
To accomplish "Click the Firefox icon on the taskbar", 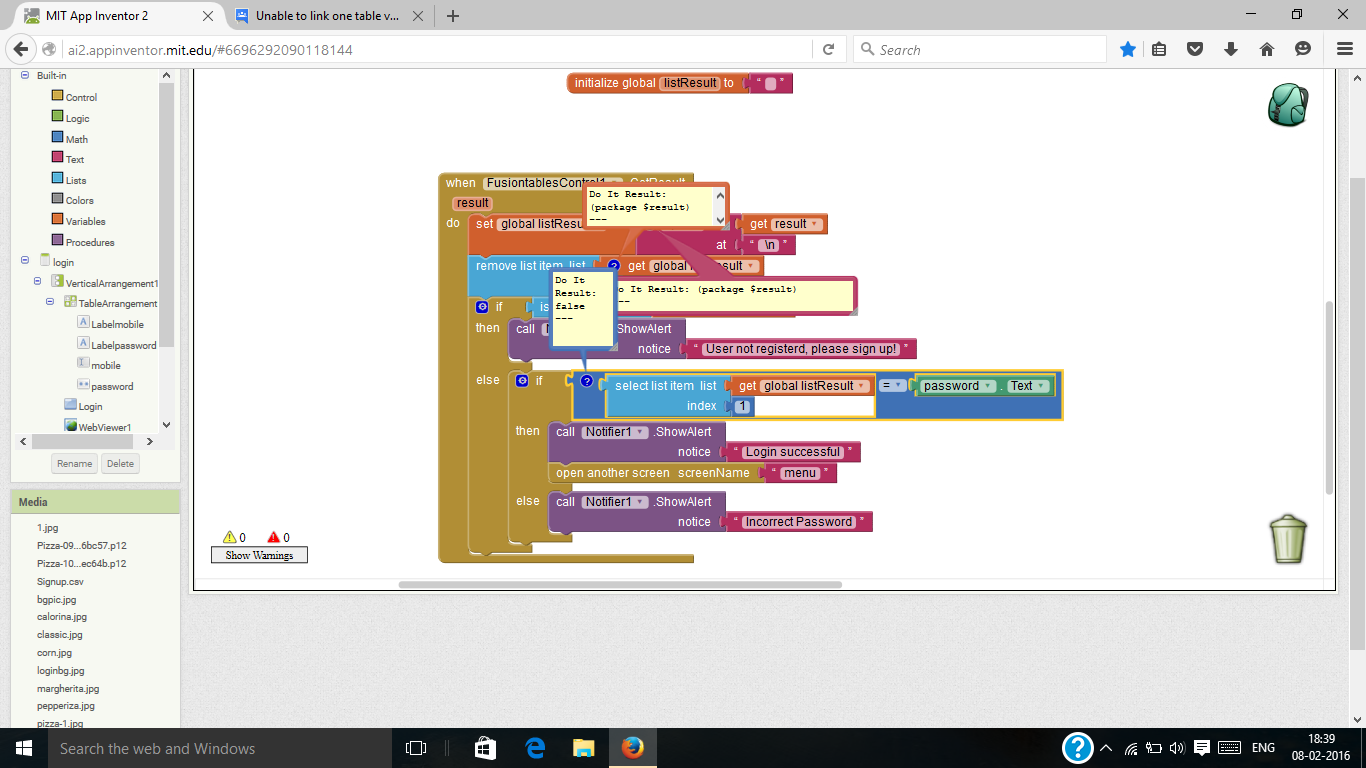I will 632,748.
